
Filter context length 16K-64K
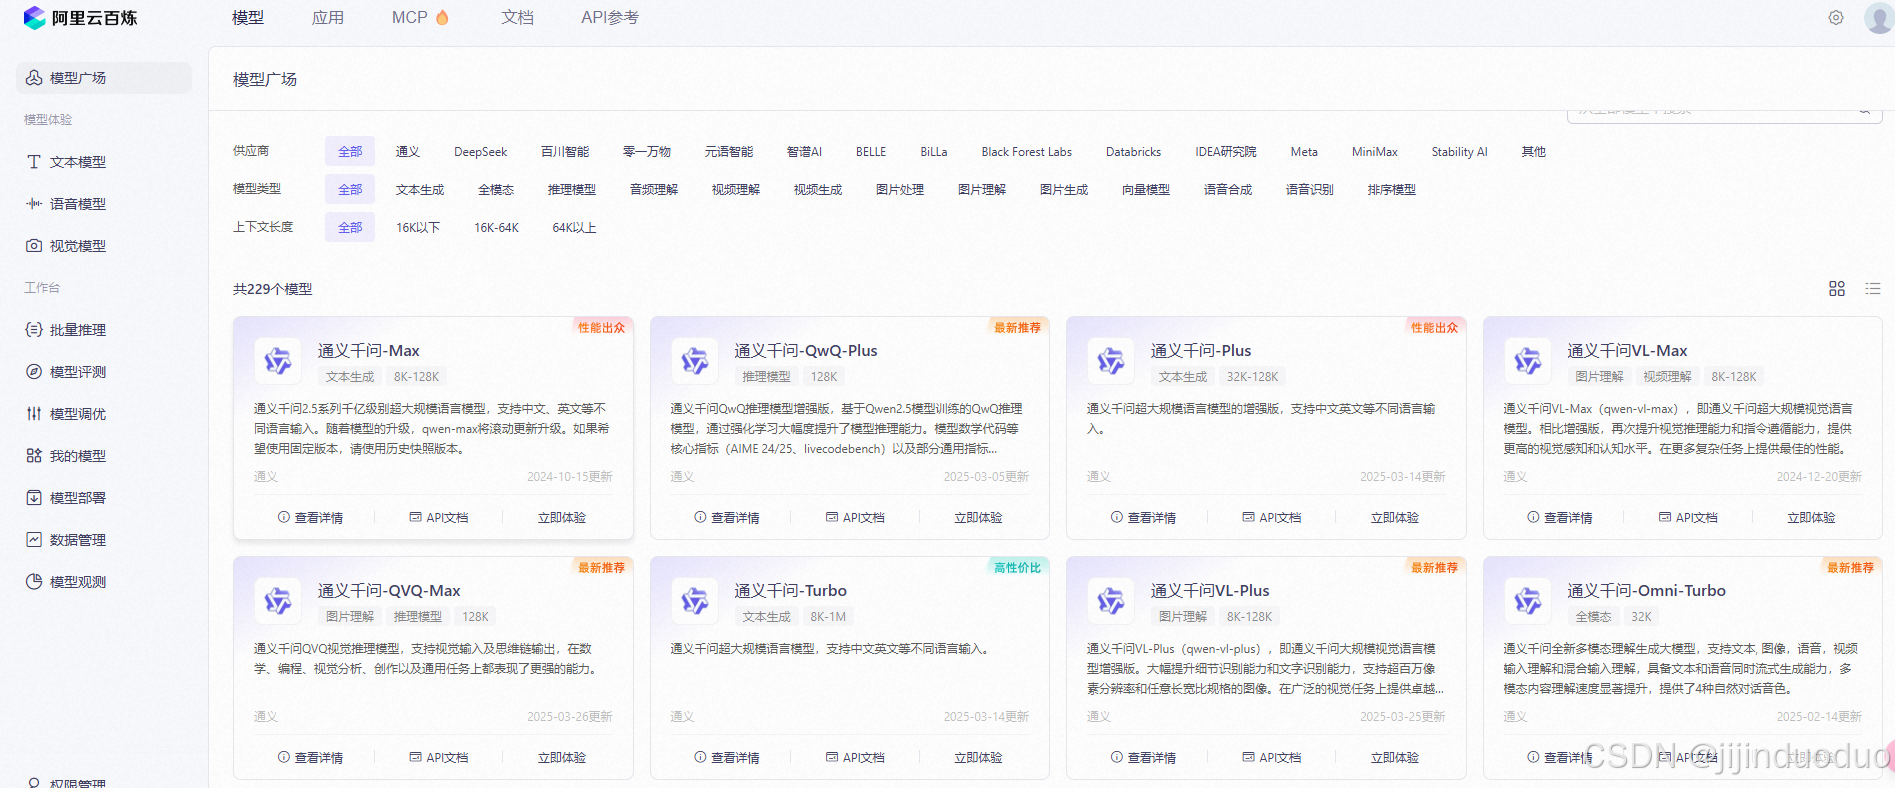[496, 228]
